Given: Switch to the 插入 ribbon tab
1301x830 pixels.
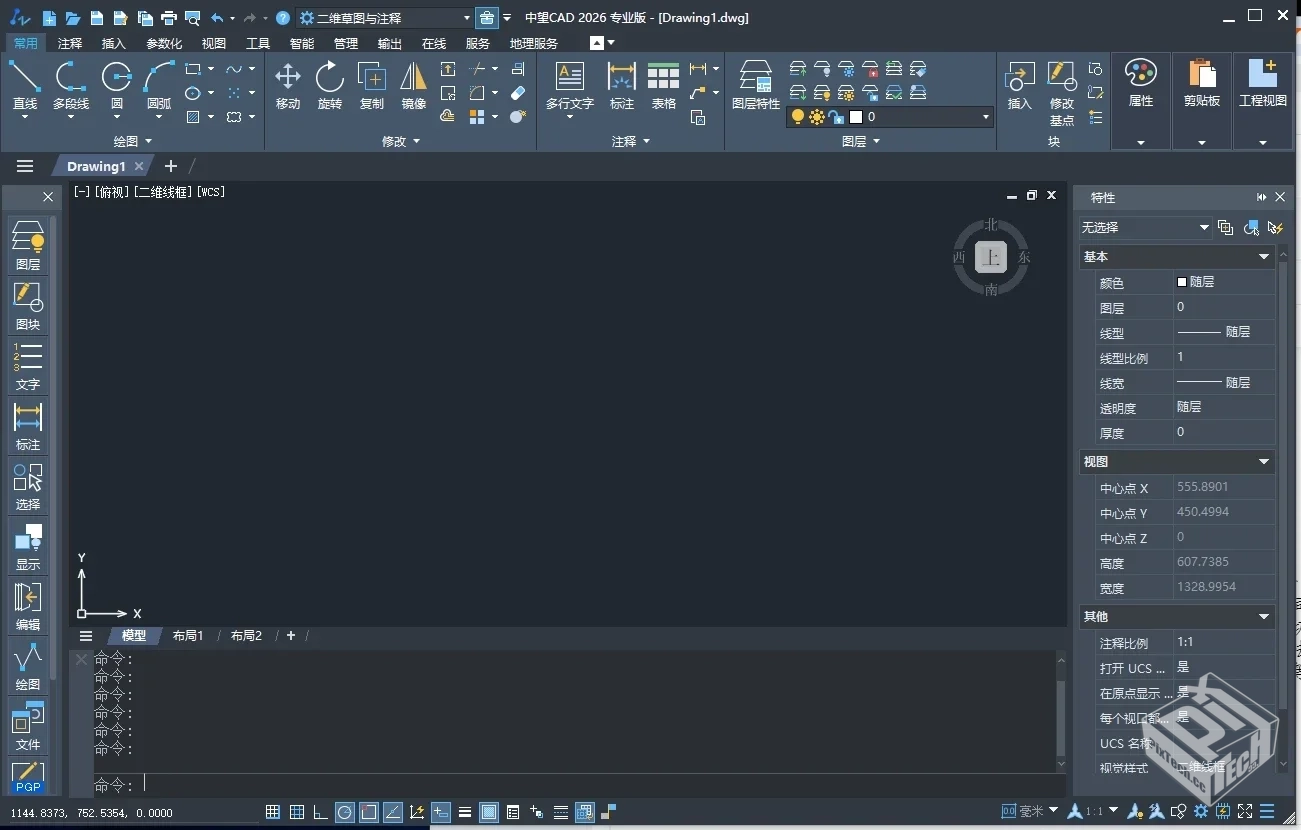Looking at the screenshot, I should [x=114, y=44].
